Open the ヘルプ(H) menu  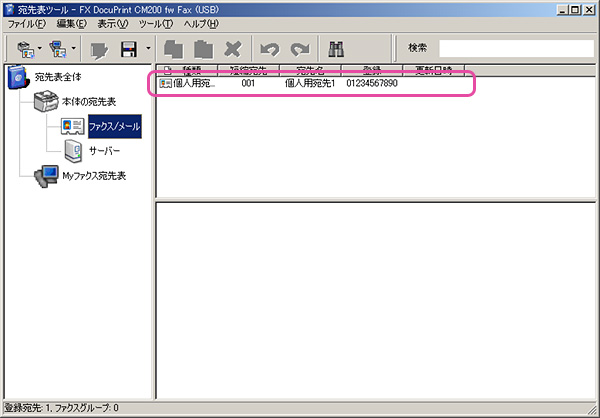tap(201, 22)
